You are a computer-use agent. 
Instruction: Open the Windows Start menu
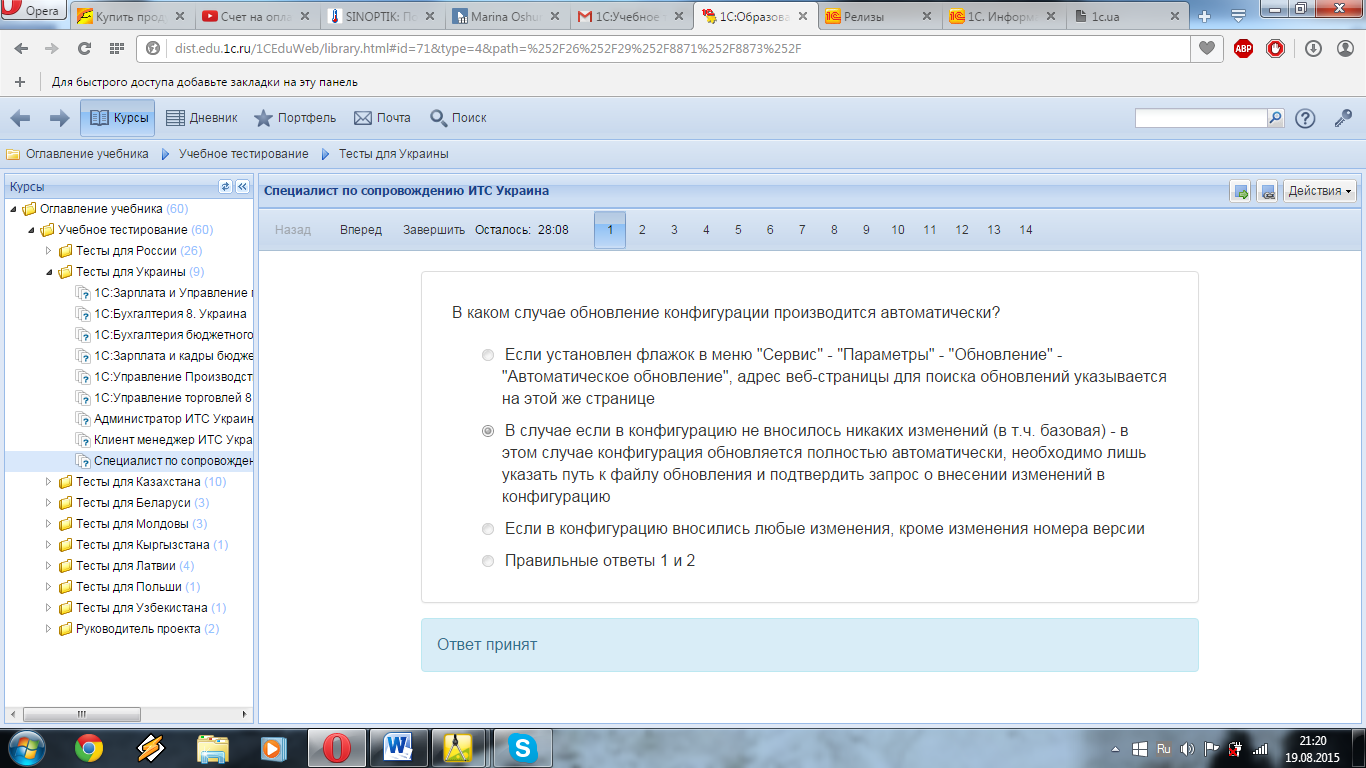pyautogui.click(x=27, y=748)
